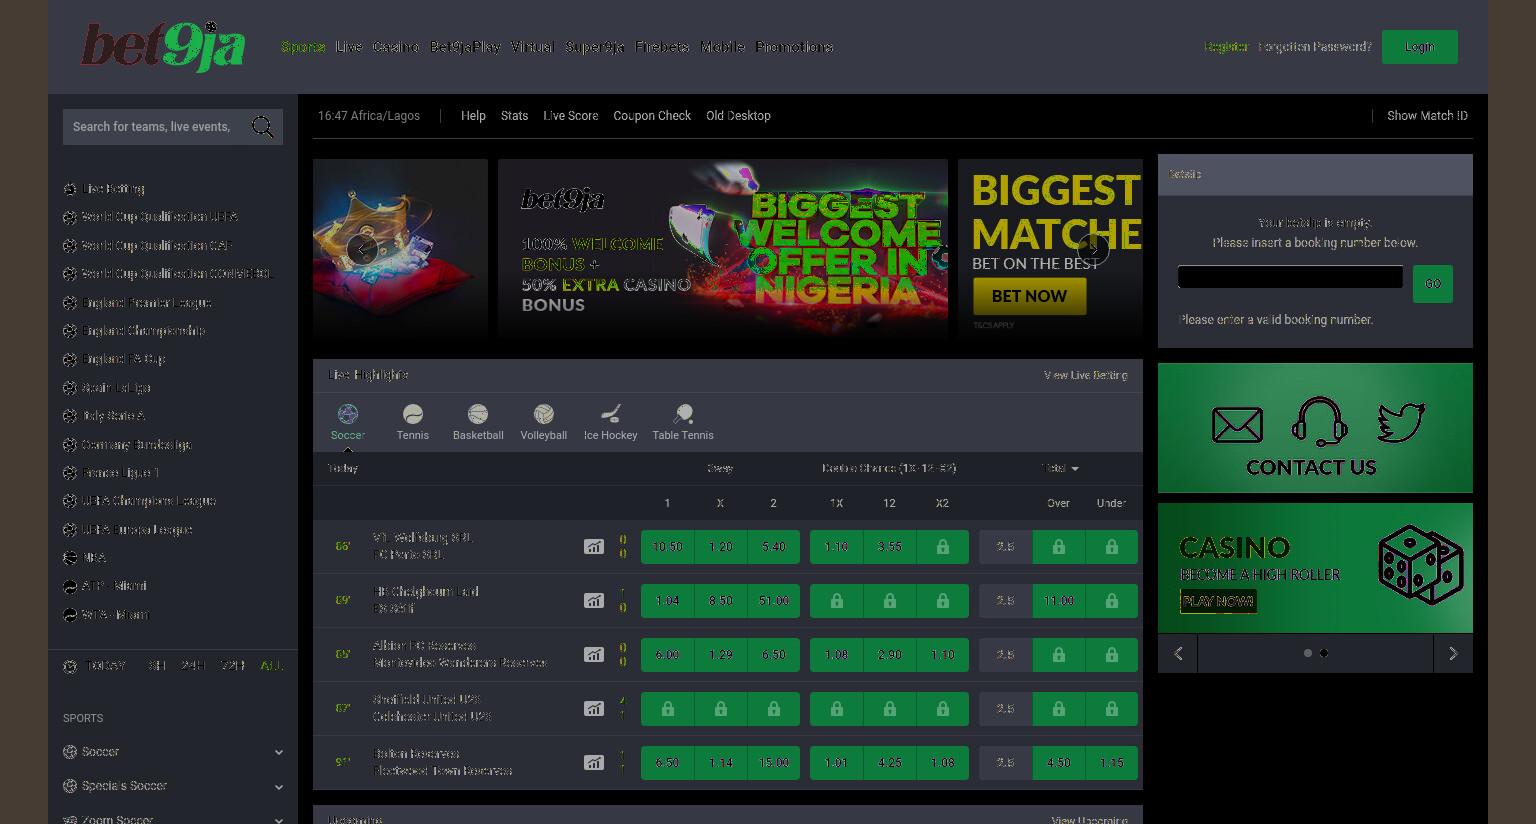Viewport: 1536px width, 824px height.
Task: Click the welcome bonus banner image
Action: coord(723,250)
